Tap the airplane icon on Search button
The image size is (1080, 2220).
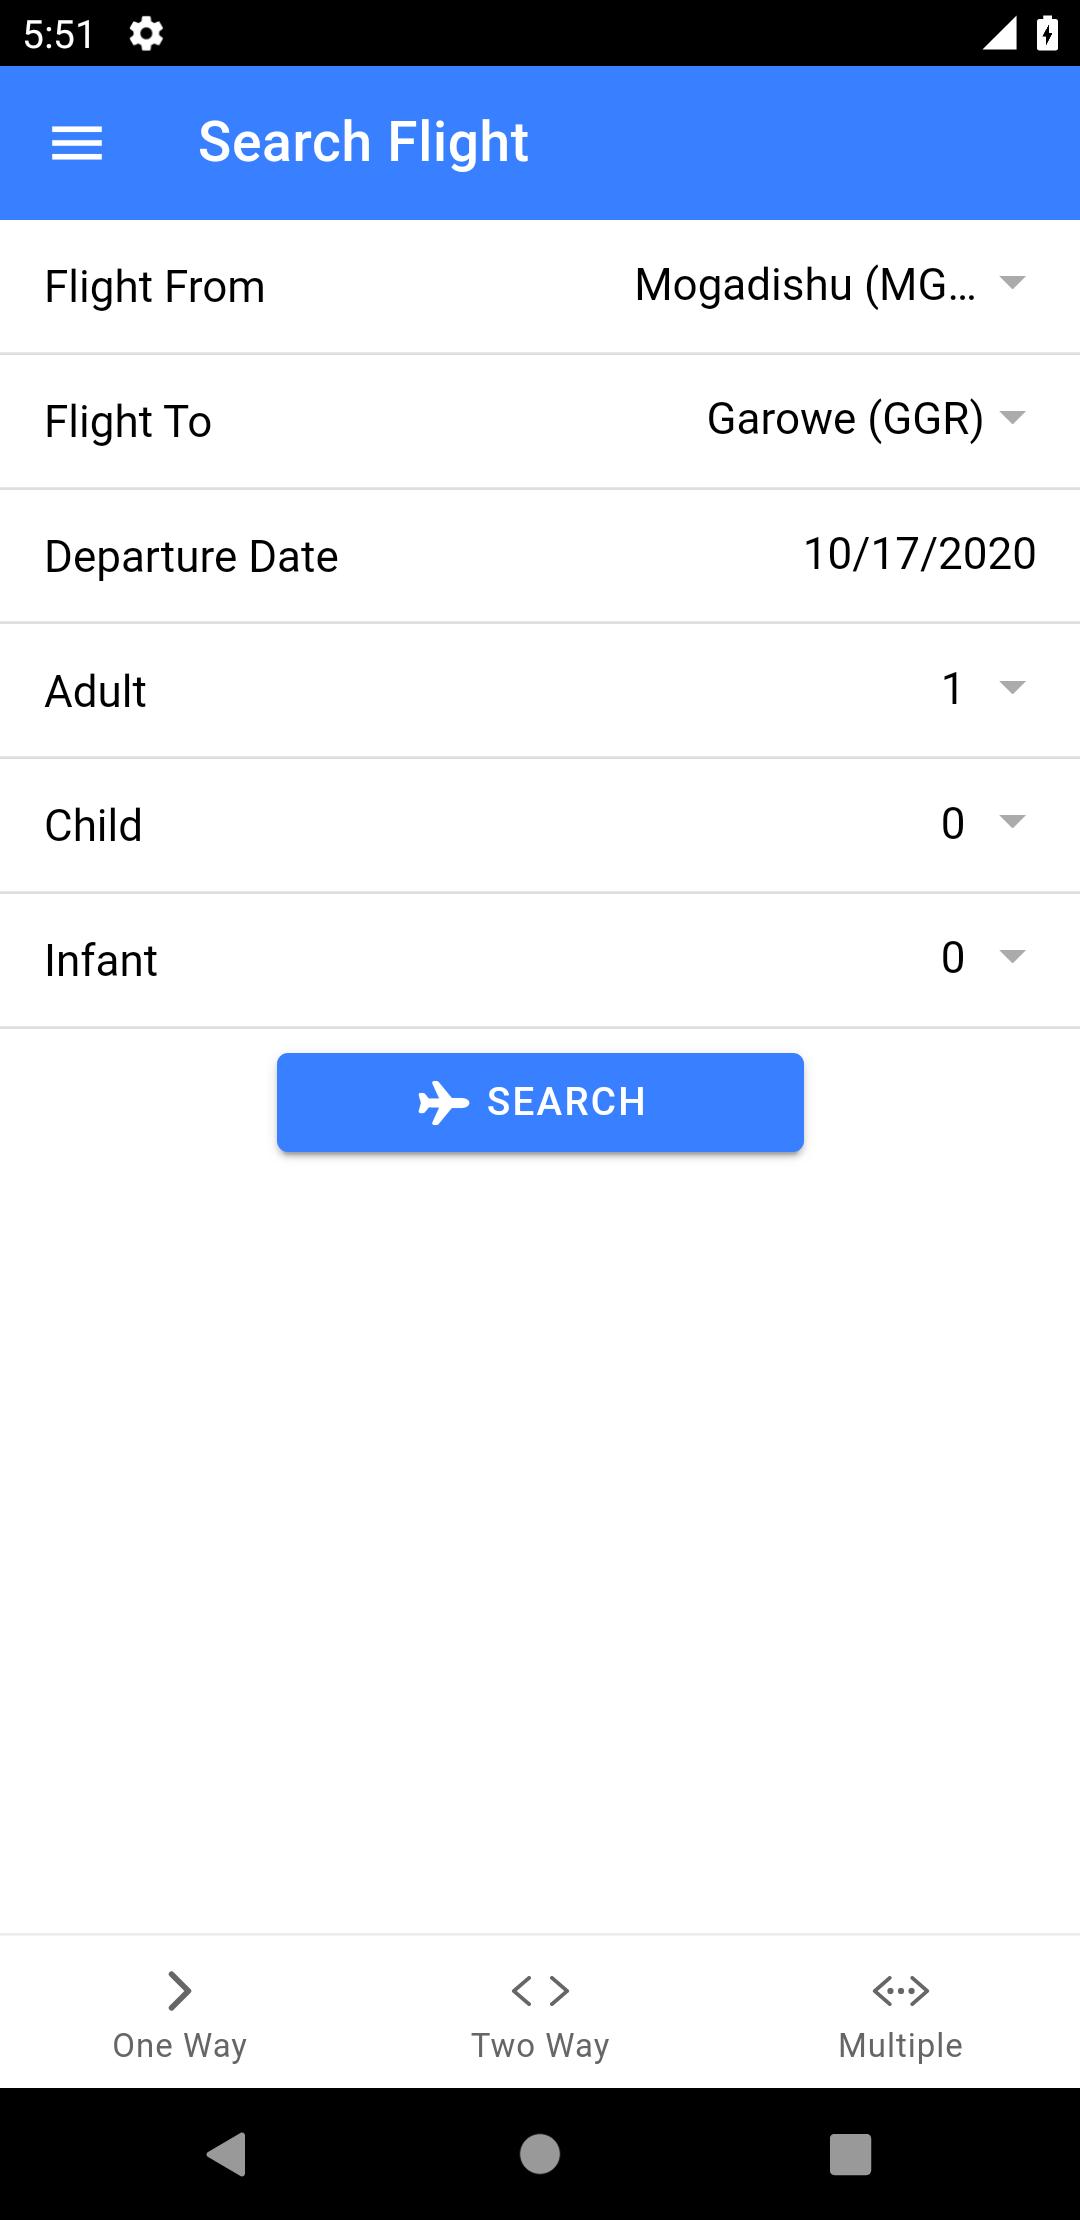point(443,1103)
